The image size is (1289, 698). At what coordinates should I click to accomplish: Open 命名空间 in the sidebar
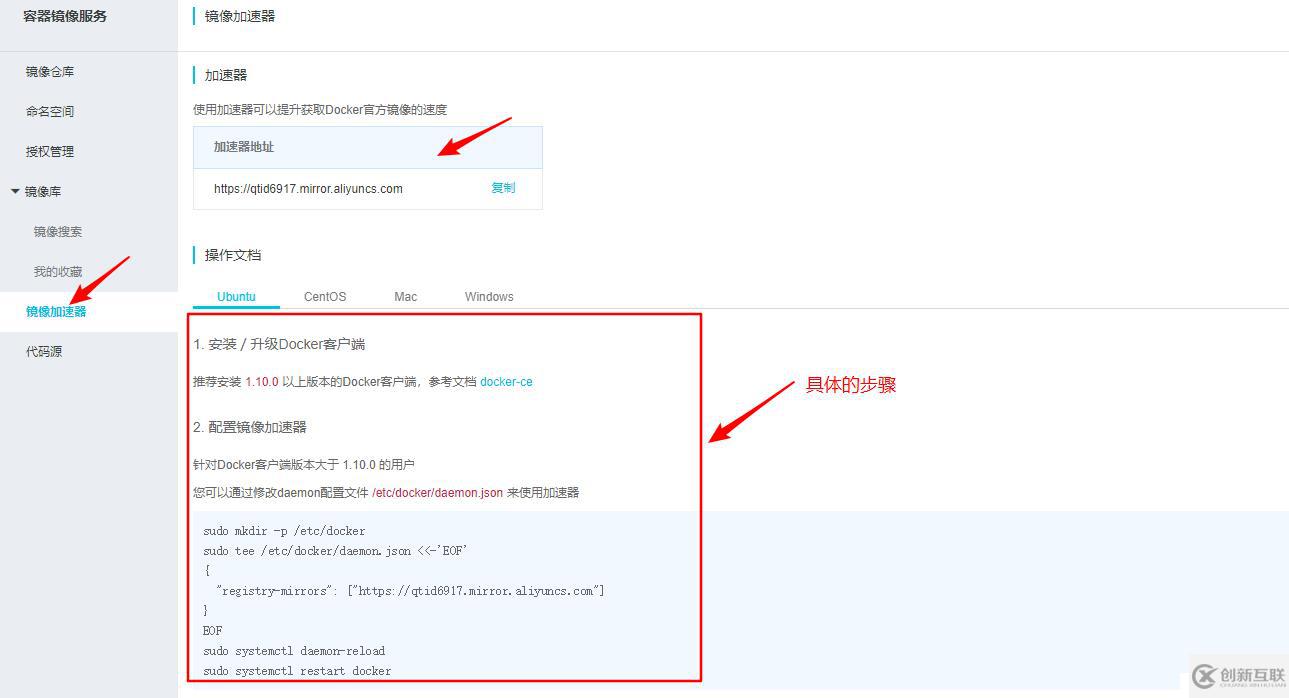[x=50, y=112]
